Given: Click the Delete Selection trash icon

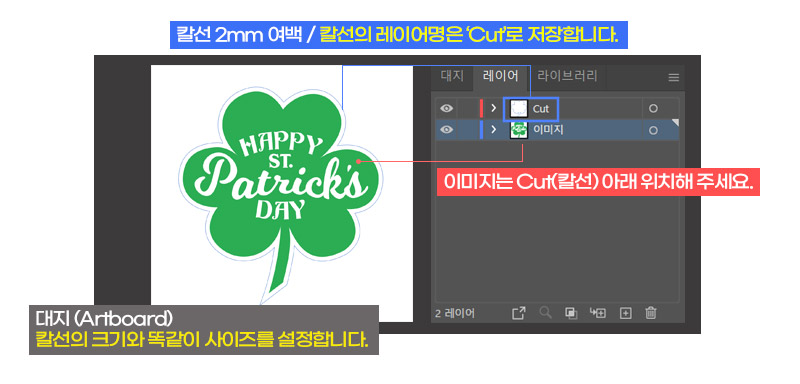Looking at the screenshot, I should click(x=651, y=313).
